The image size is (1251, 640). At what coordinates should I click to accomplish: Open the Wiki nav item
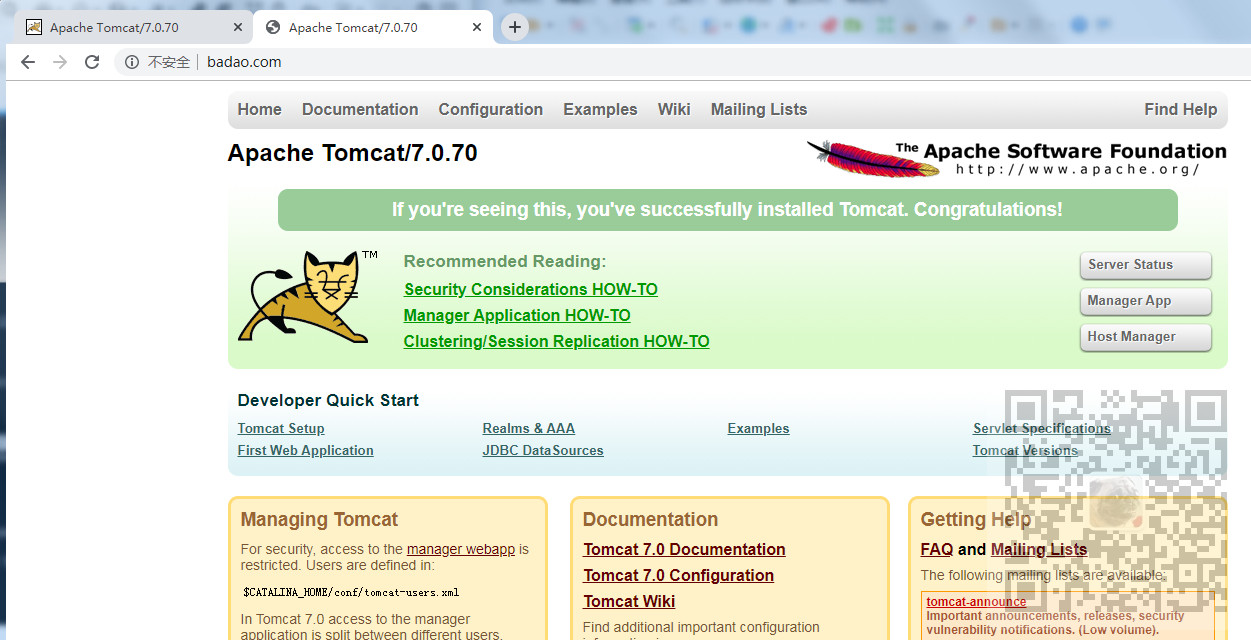pos(674,110)
